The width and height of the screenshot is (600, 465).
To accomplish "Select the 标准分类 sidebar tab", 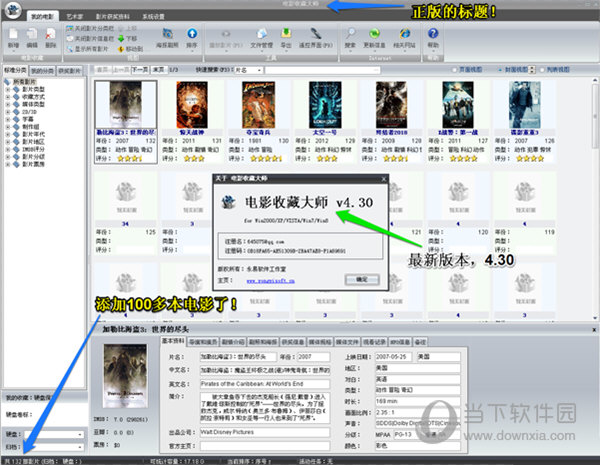I will 15,70.
